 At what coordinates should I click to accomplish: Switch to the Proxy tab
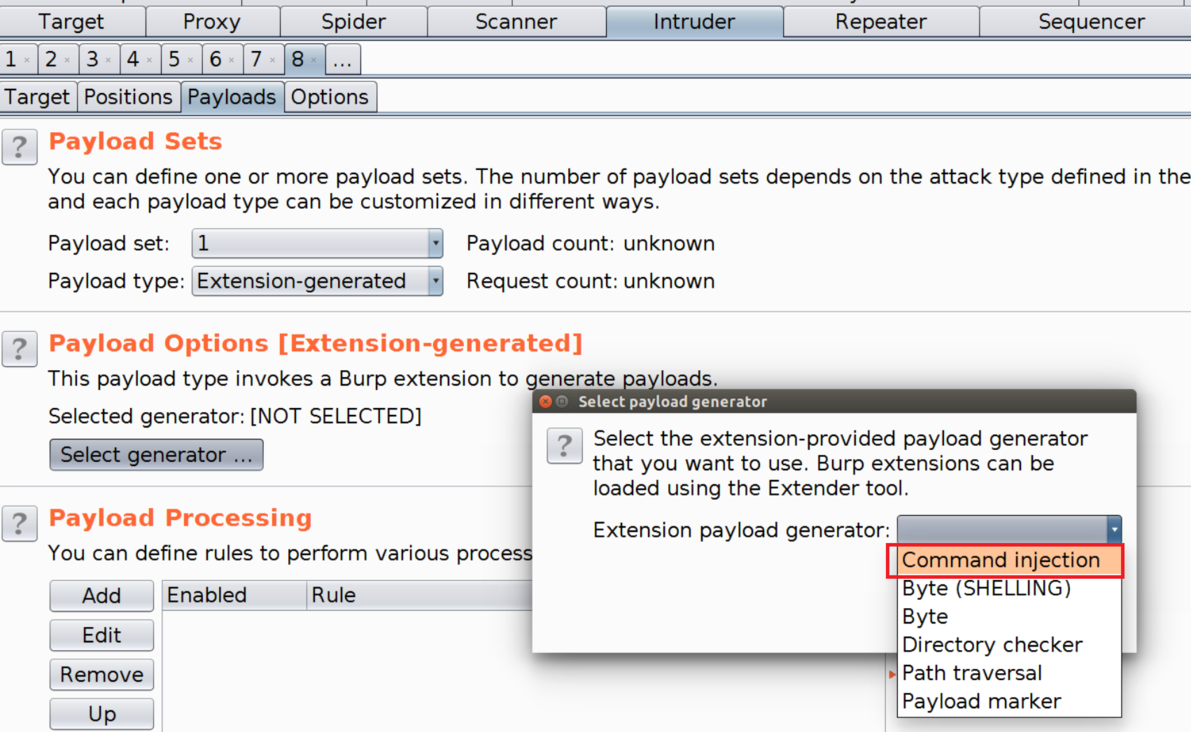(212, 21)
